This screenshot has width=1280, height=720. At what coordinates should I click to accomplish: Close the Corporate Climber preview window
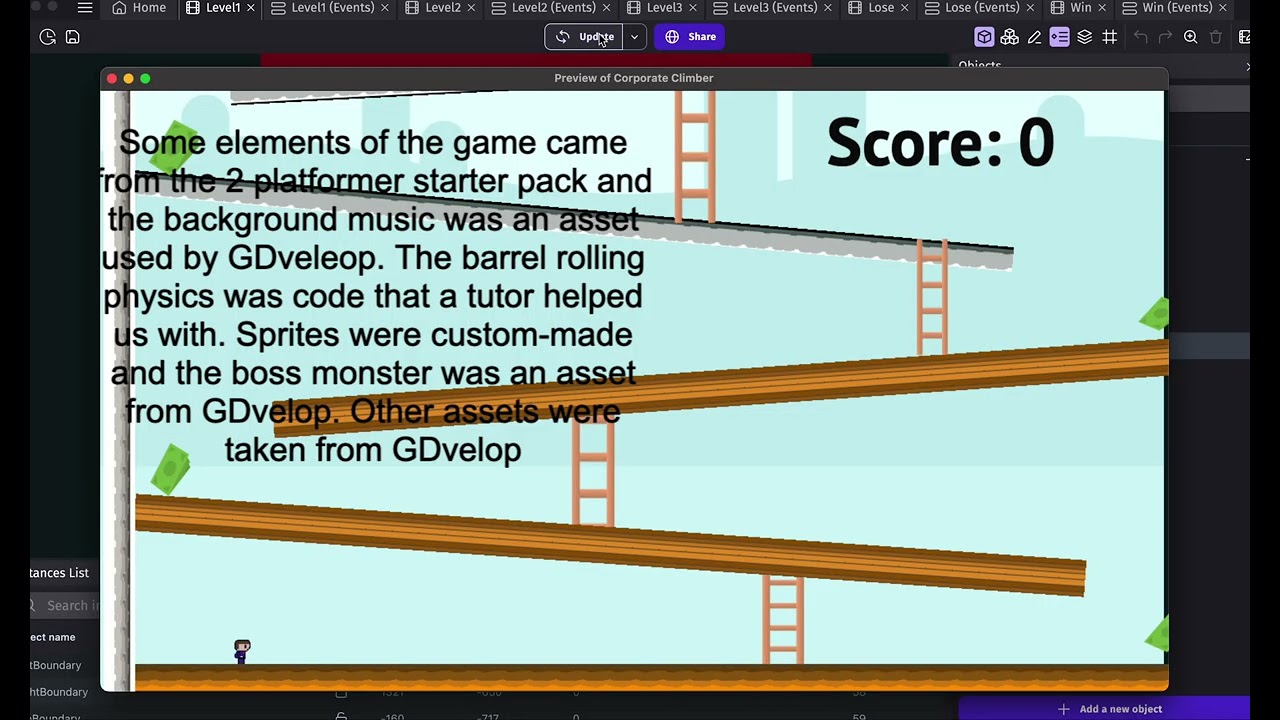tap(112, 78)
